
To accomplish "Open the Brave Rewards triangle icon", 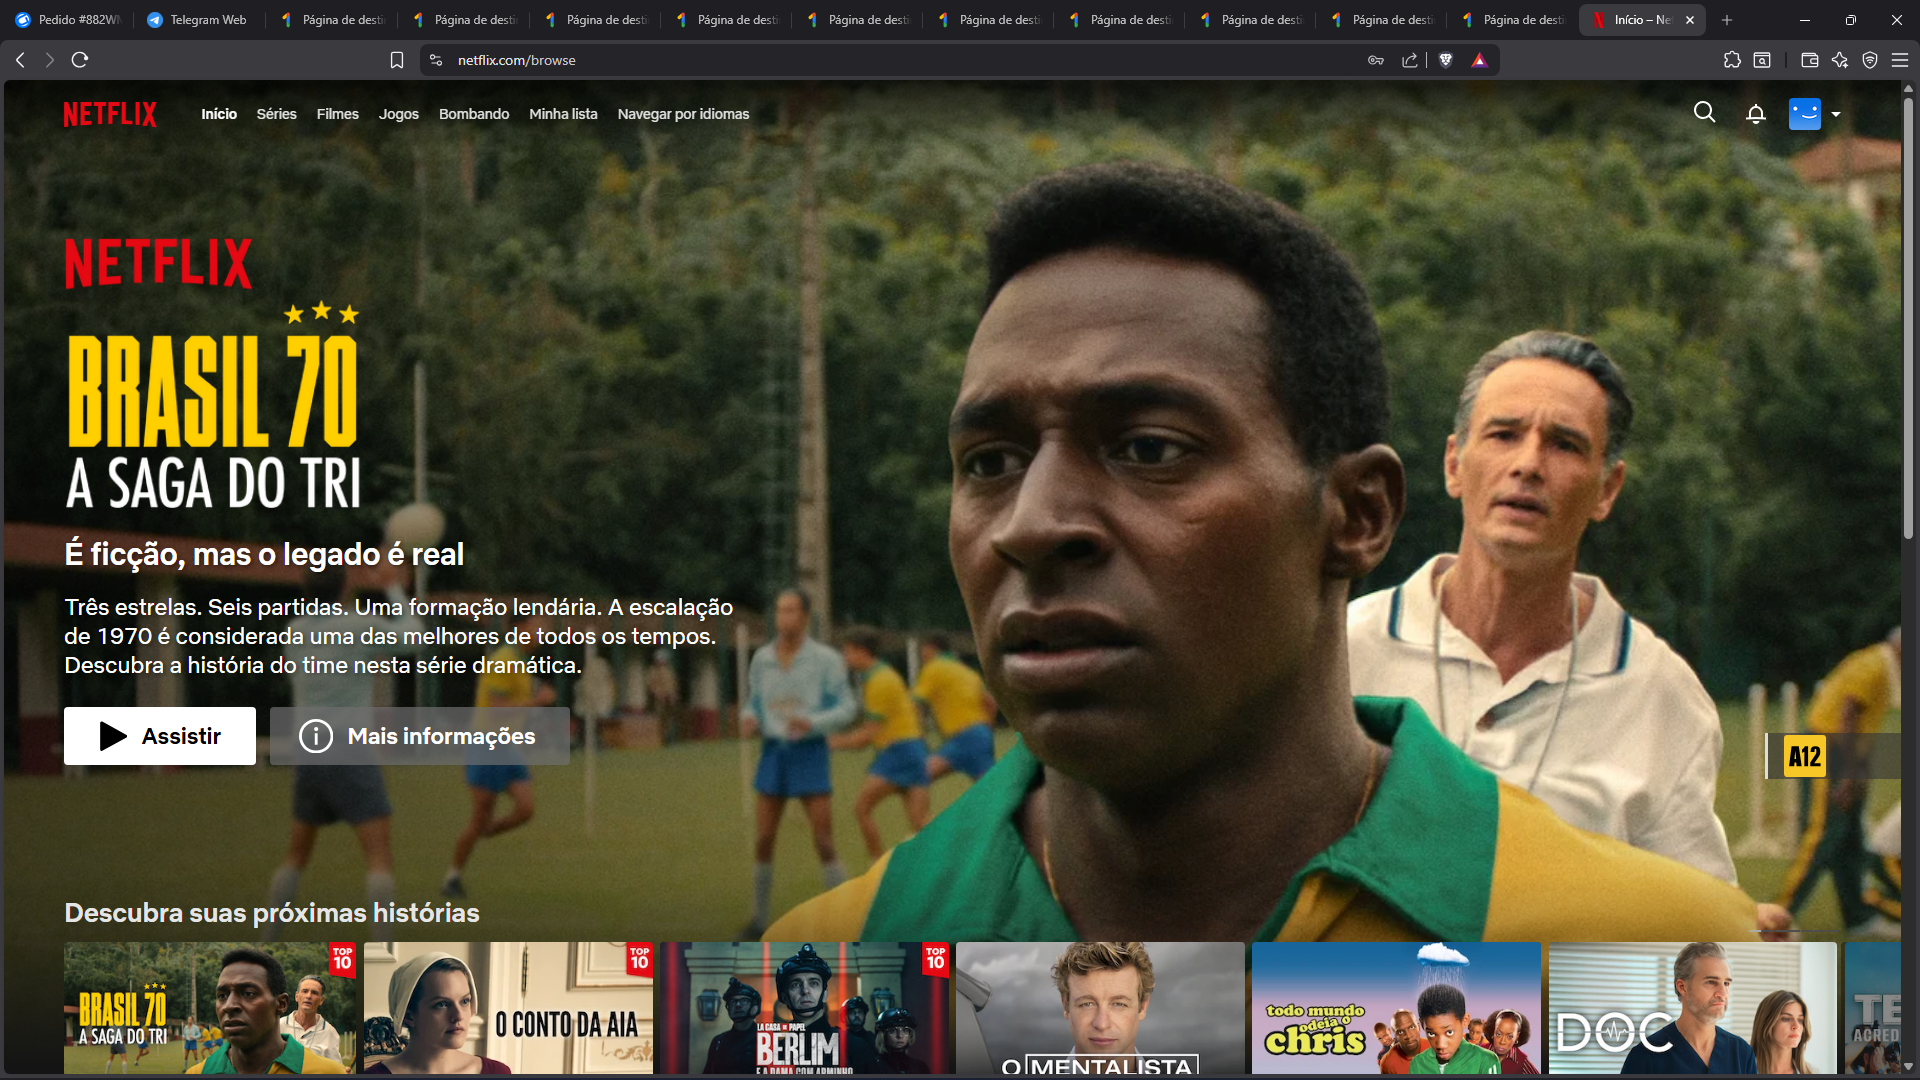I will click(1480, 60).
